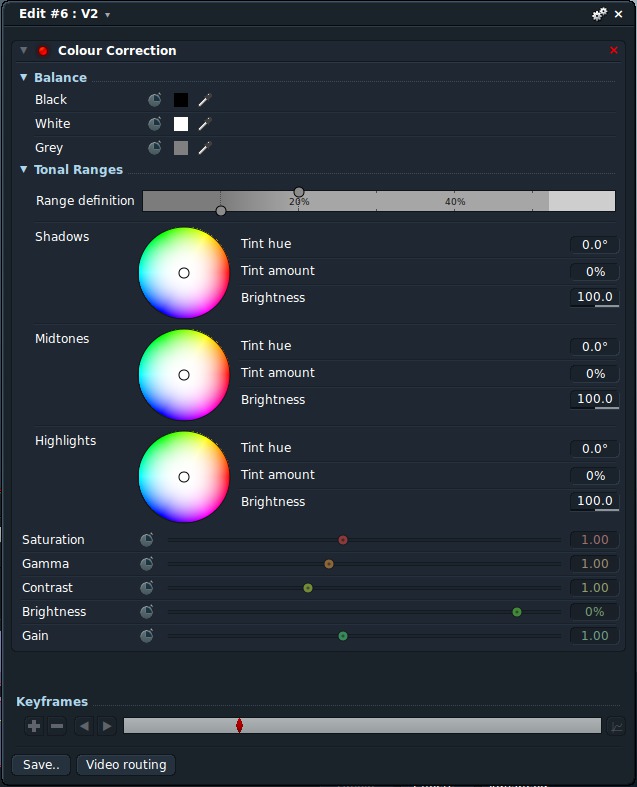Jump to the next keyframe arrow
Screen dimensions: 637x787
[107, 726]
